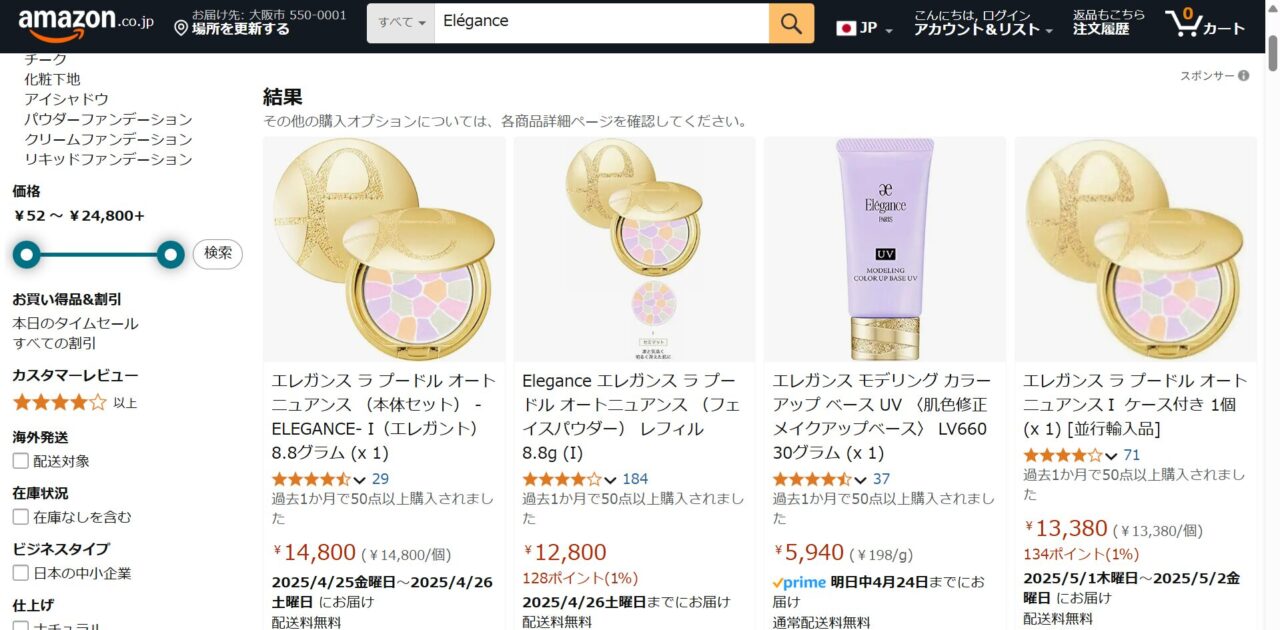This screenshot has height=630, width=1280.
Task: Click the search box containing Elégance
Action: 602,23
